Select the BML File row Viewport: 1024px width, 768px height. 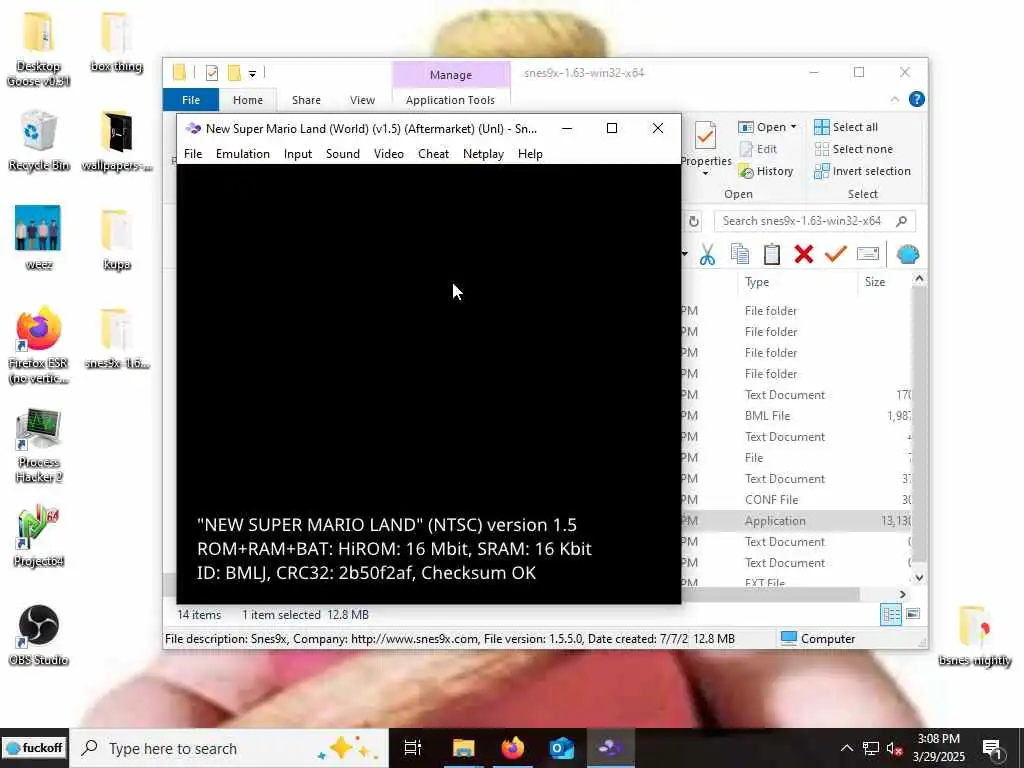coord(795,415)
